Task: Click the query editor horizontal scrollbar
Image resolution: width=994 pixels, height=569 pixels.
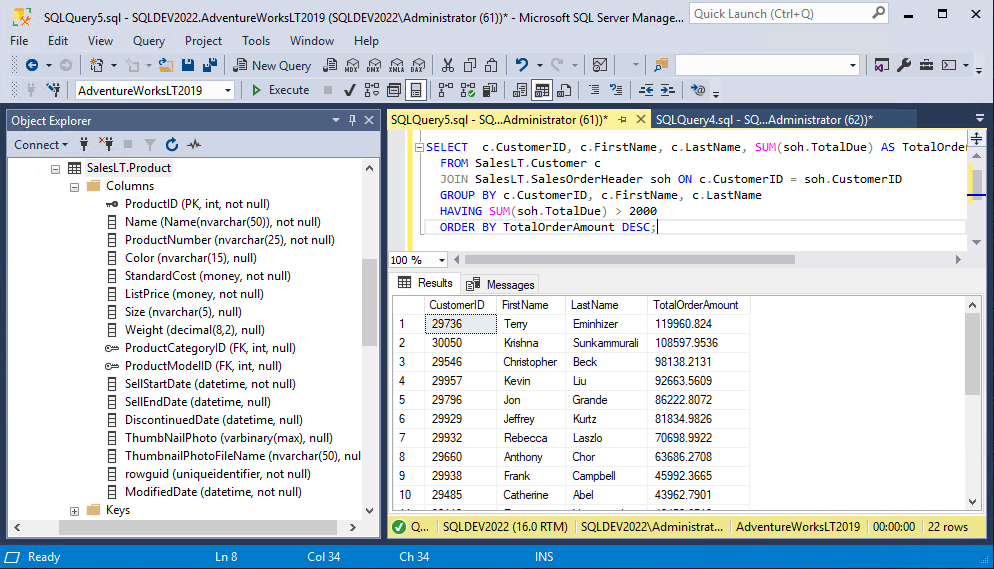Action: point(629,260)
